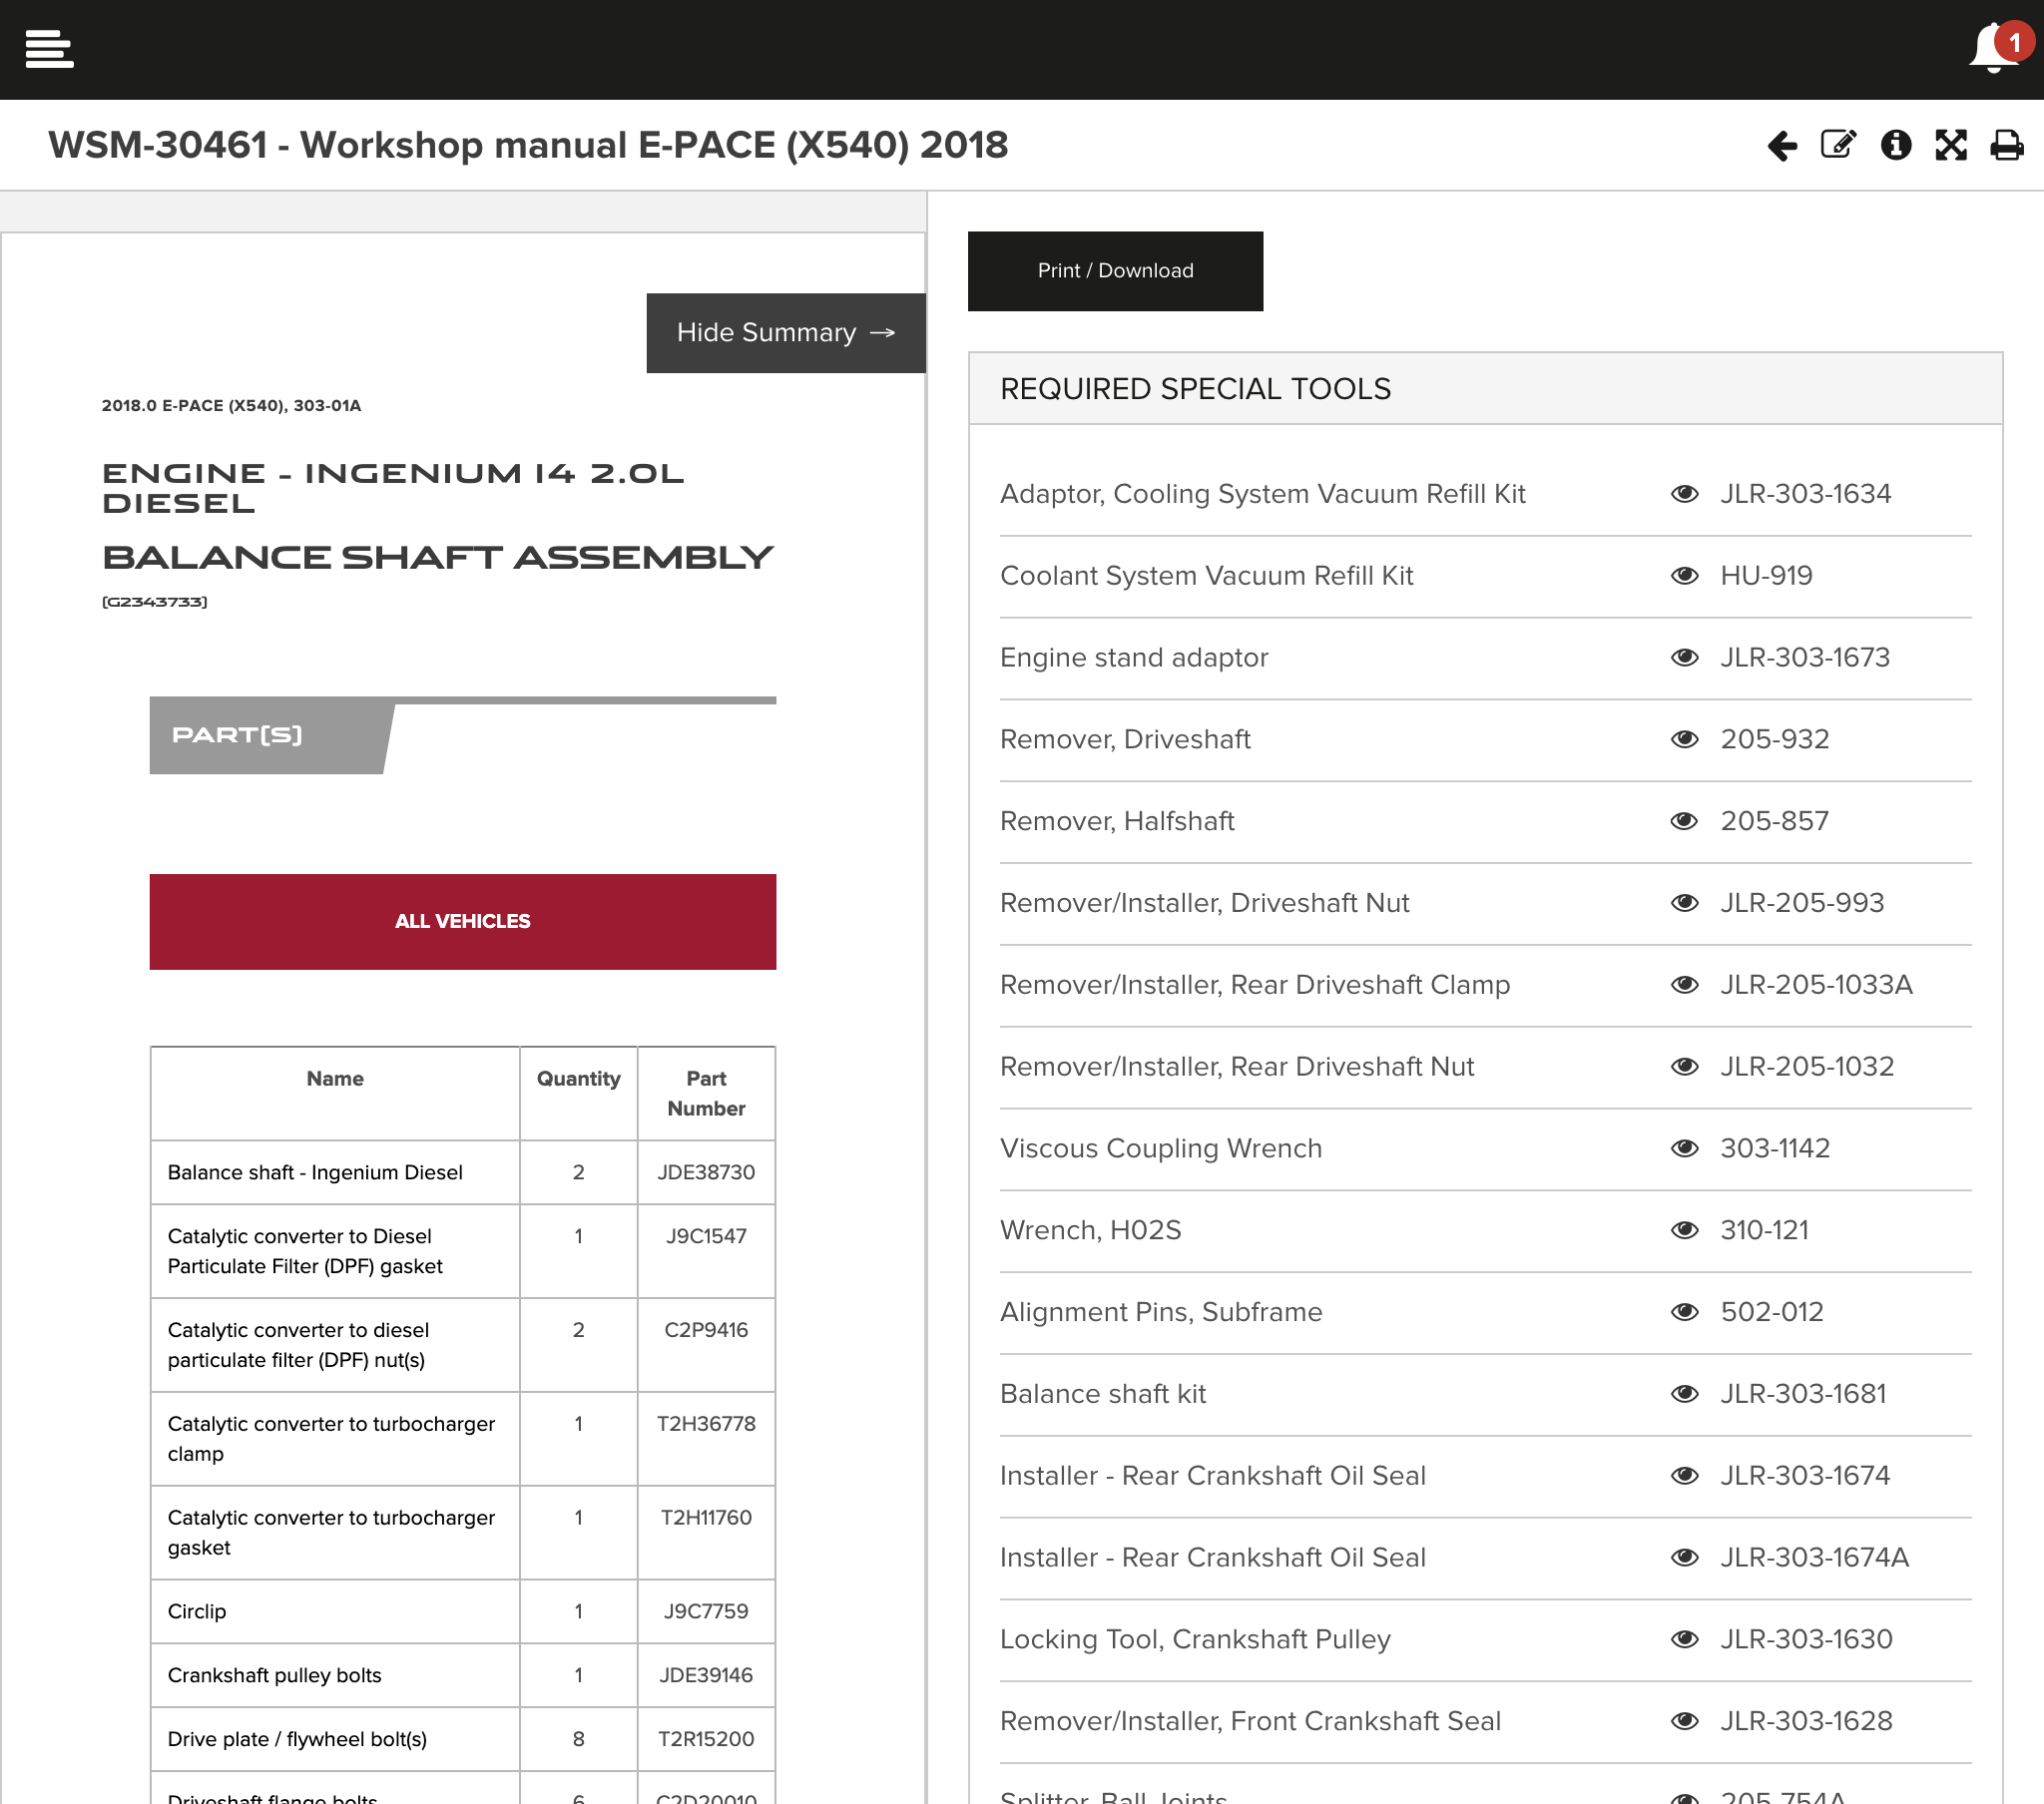Click tool number JLR-303-1630
This screenshot has height=1804, width=2044.
(x=1806, y=1641)
